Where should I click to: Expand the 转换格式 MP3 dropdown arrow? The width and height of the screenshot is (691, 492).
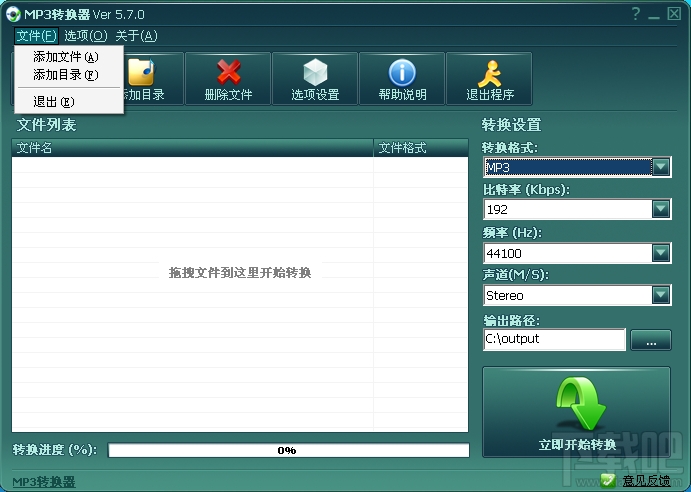pos(661,167)
